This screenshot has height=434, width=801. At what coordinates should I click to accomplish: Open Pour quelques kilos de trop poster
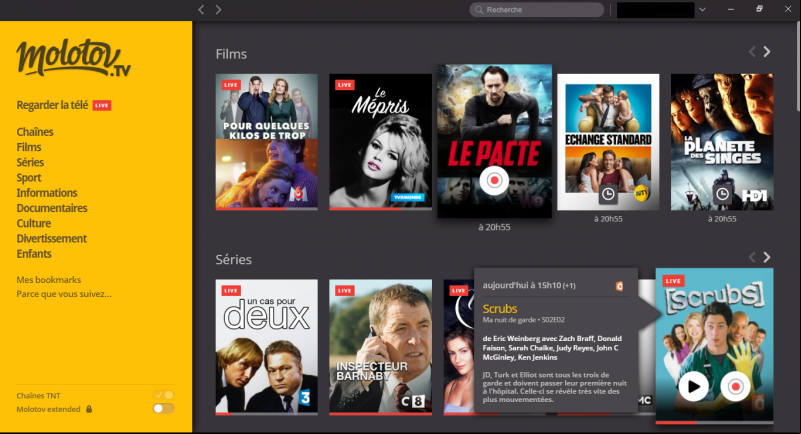(267, 141)
